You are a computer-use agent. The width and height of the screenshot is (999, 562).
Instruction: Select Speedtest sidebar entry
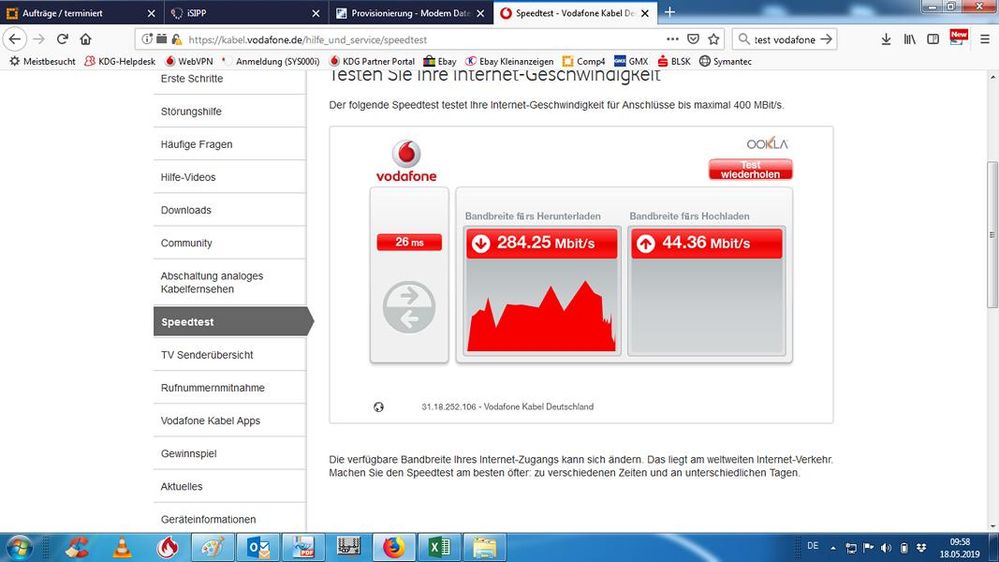tap(233, 321)
